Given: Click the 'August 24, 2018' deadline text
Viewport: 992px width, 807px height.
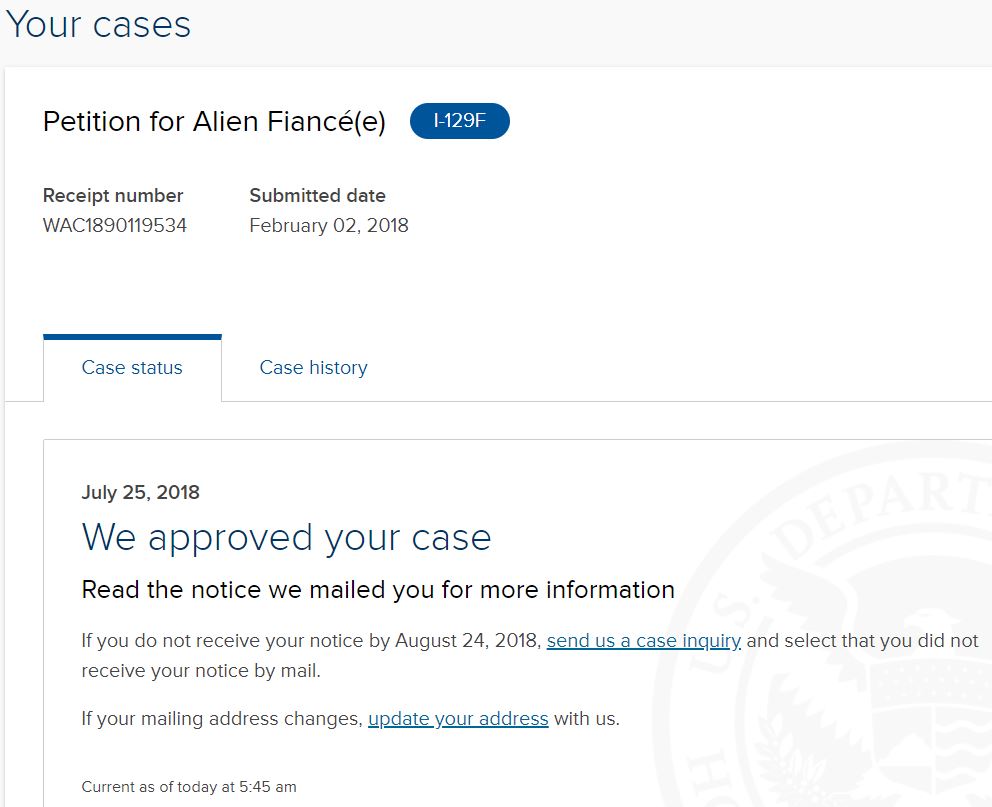Looking at the screenshot, I should click(x=466, y=641).
